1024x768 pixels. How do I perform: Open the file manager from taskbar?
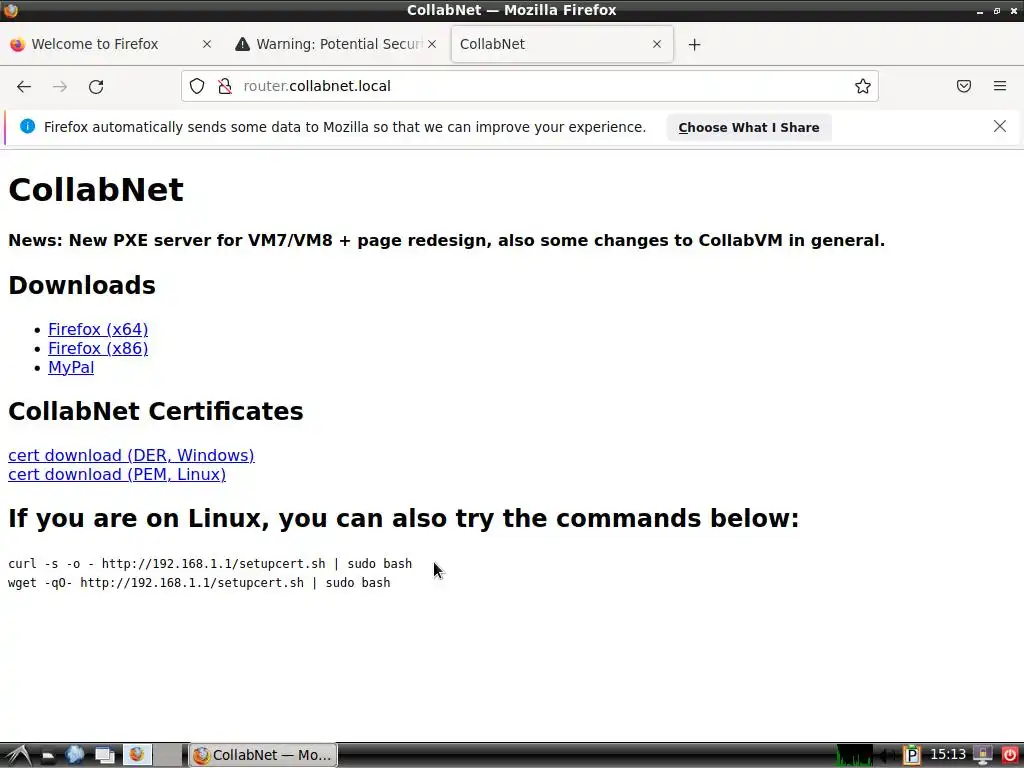pos(48,756)
